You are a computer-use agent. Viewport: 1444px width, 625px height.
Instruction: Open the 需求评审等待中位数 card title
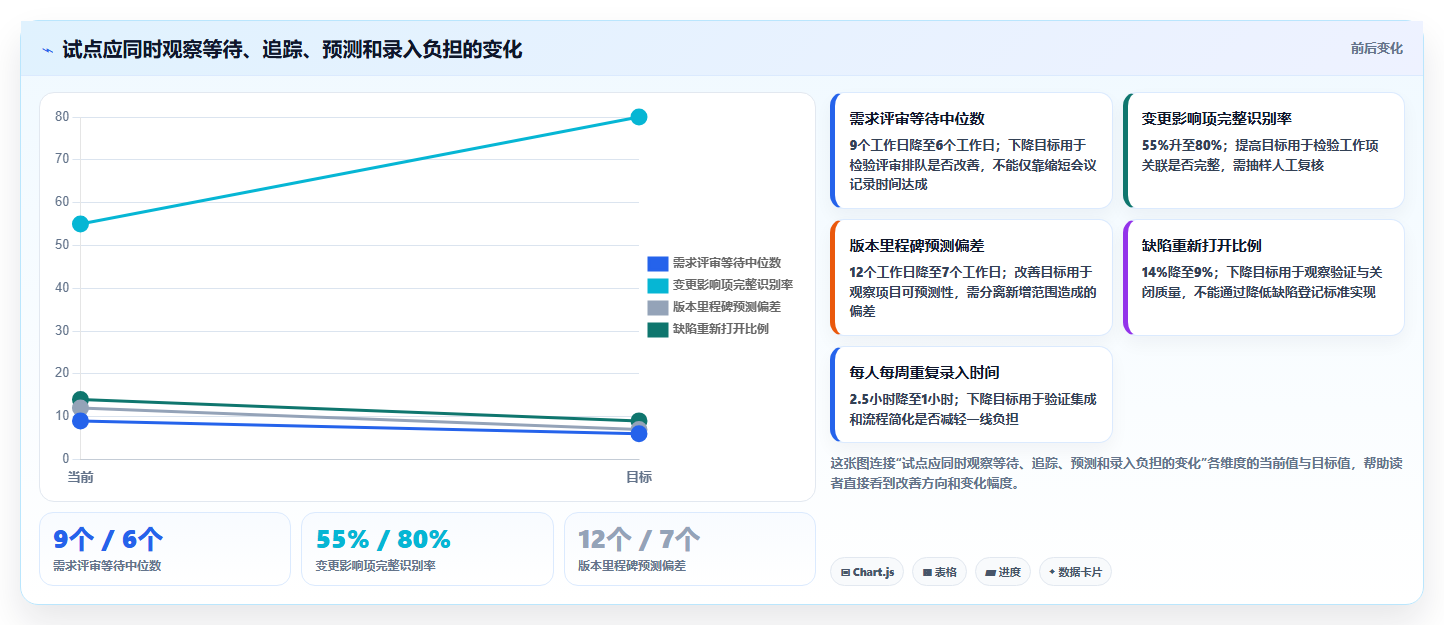click(x=917, y=118)
